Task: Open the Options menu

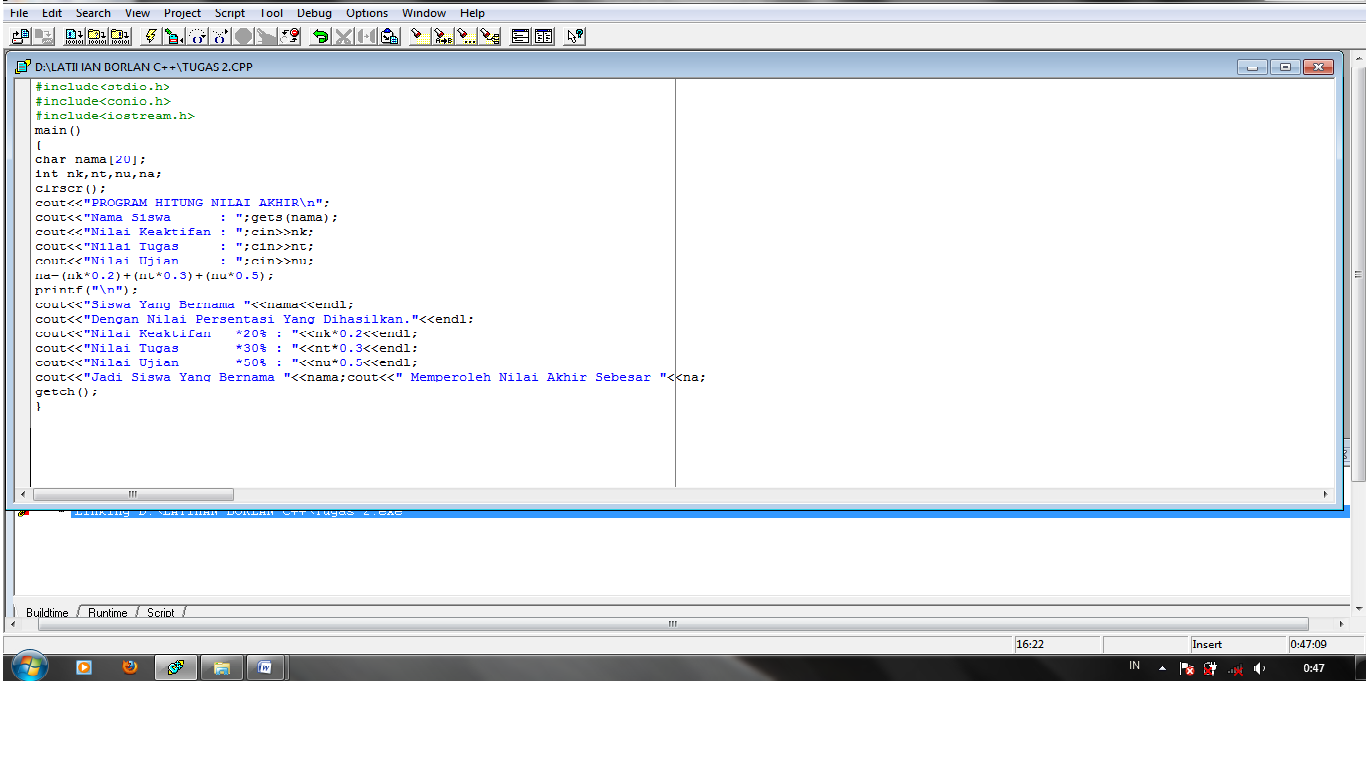Action: (367, 13)
